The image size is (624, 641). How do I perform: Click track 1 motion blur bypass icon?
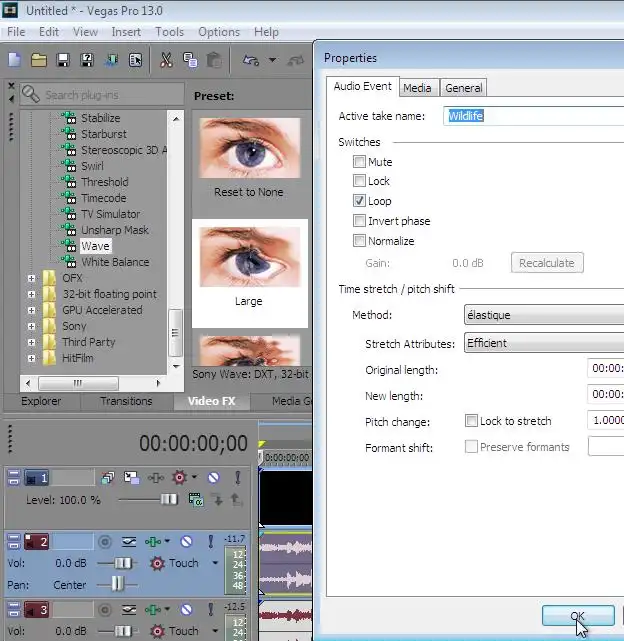[x=108, y=477]
